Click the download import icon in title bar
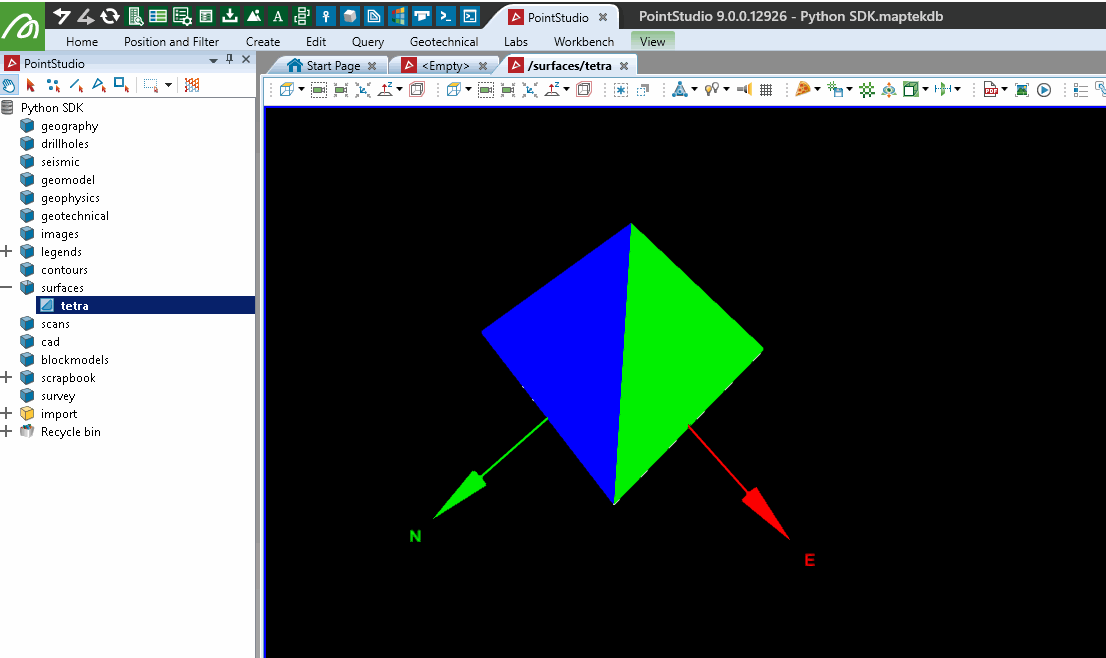The width and height of the screenshot is (1106, 658). (229, 16)
